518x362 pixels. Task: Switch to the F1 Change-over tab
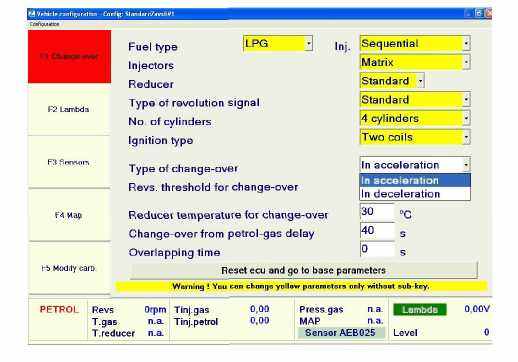(69, 56)
